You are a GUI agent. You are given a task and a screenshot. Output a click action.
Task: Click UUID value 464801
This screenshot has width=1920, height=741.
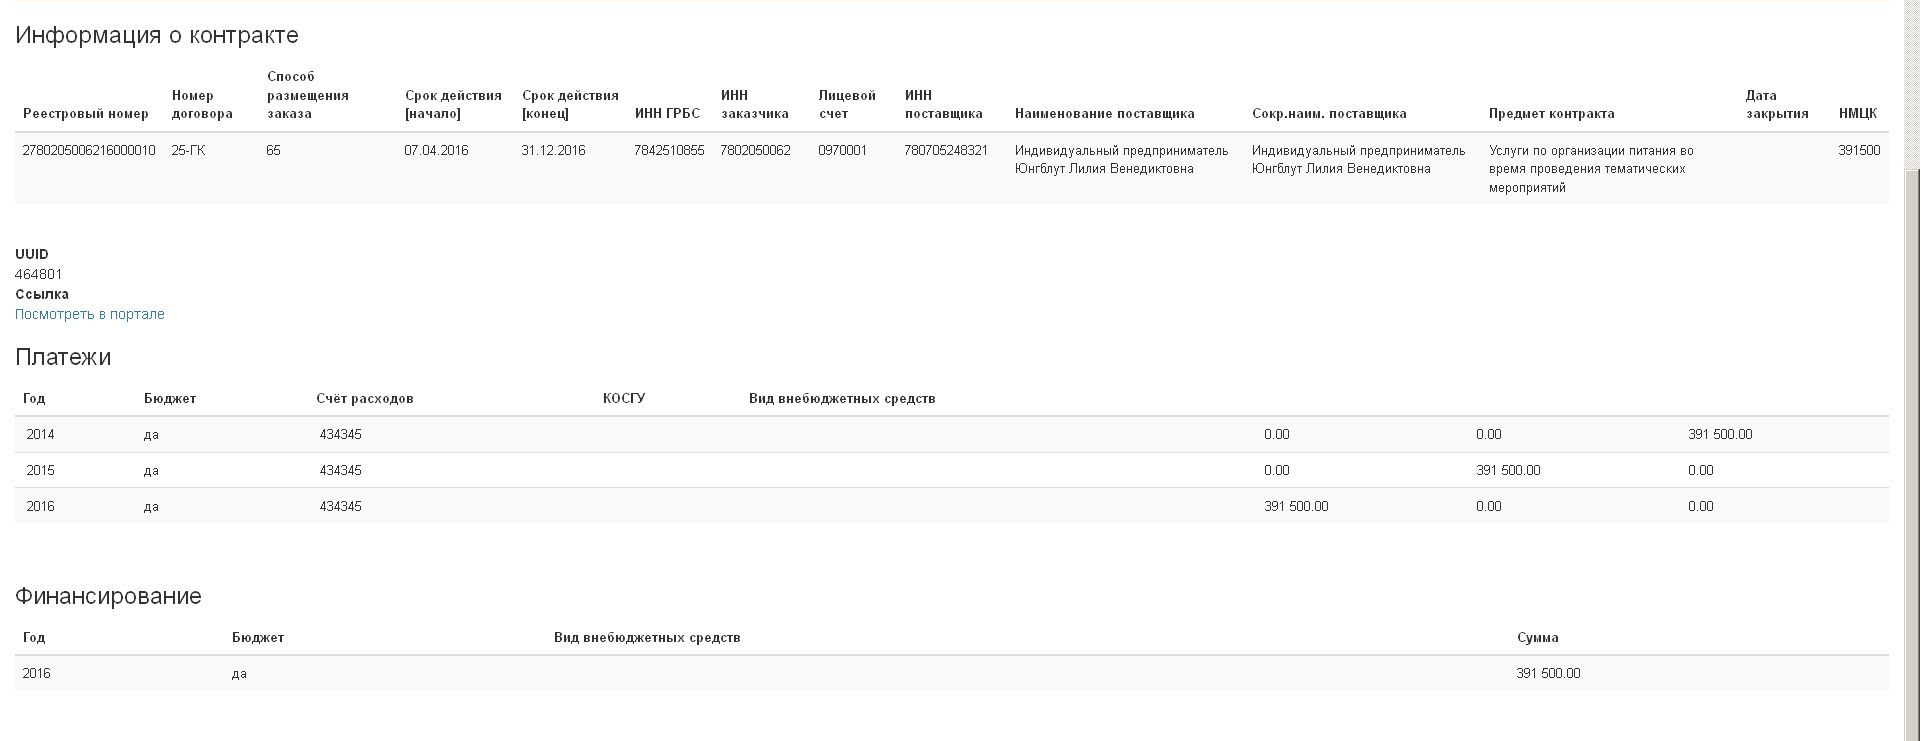(x=38, y=274)
